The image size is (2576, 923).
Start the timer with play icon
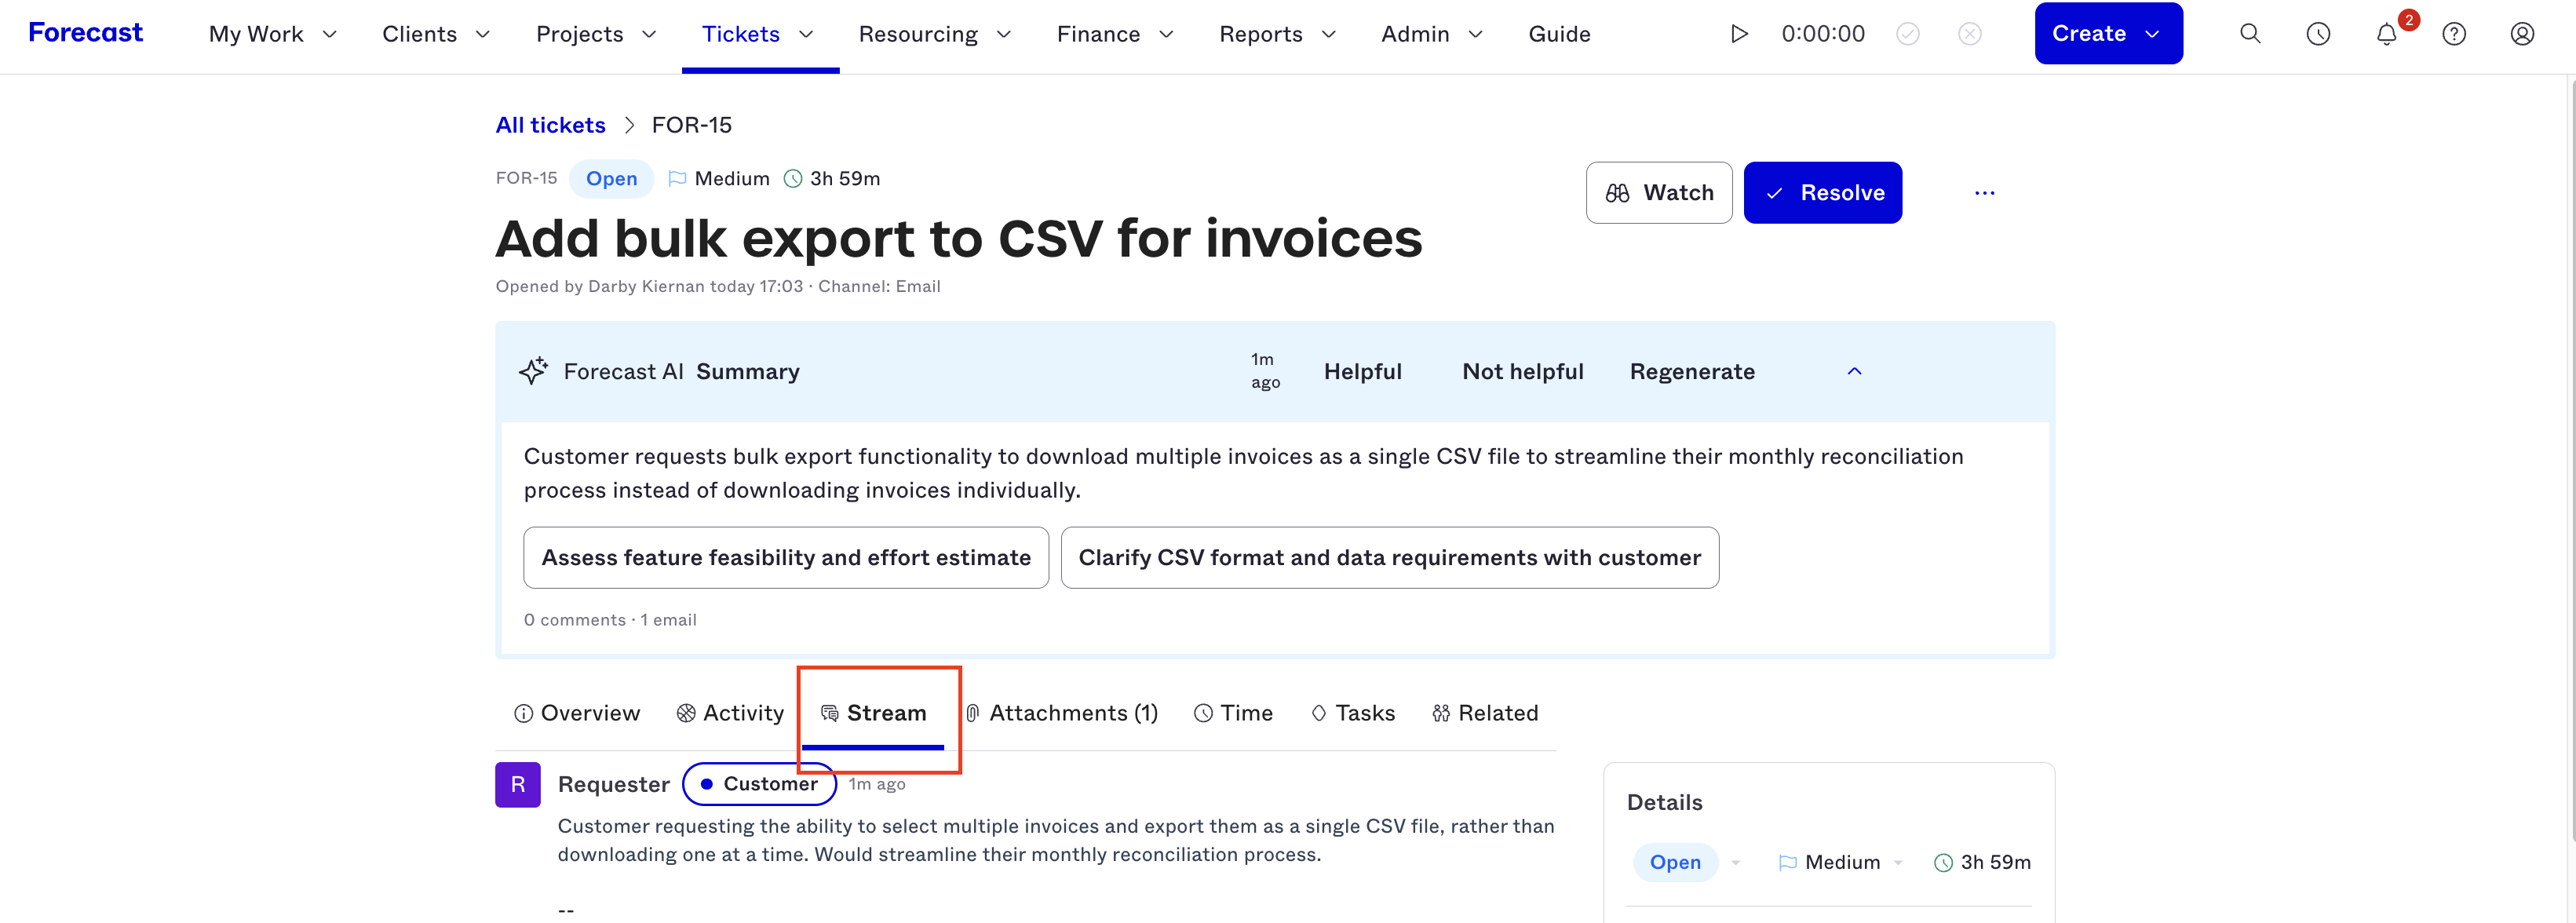[x=1739, y=34]
